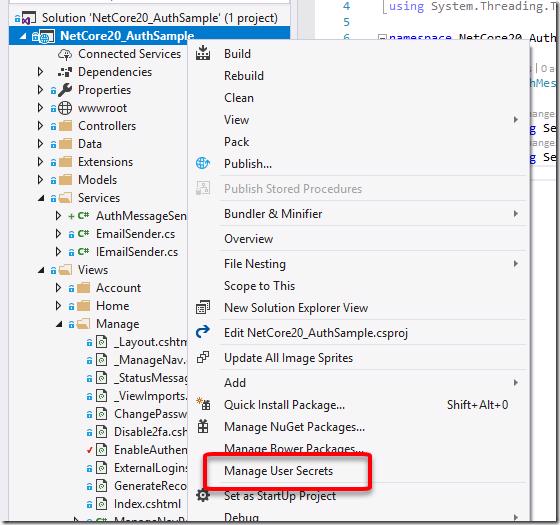560x525 pixels.
Task: Choose Scope to This
Action: (260, 286)
